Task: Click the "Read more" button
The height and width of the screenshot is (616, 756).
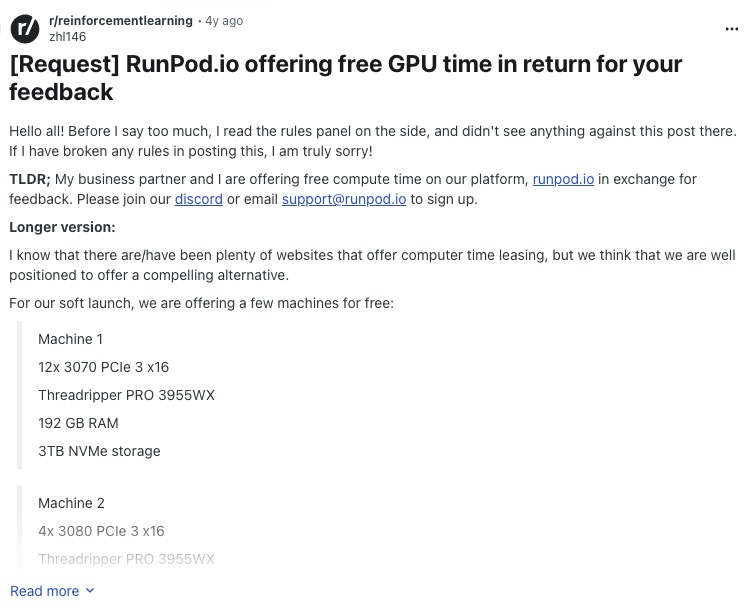Action: (x=45, y=591)
